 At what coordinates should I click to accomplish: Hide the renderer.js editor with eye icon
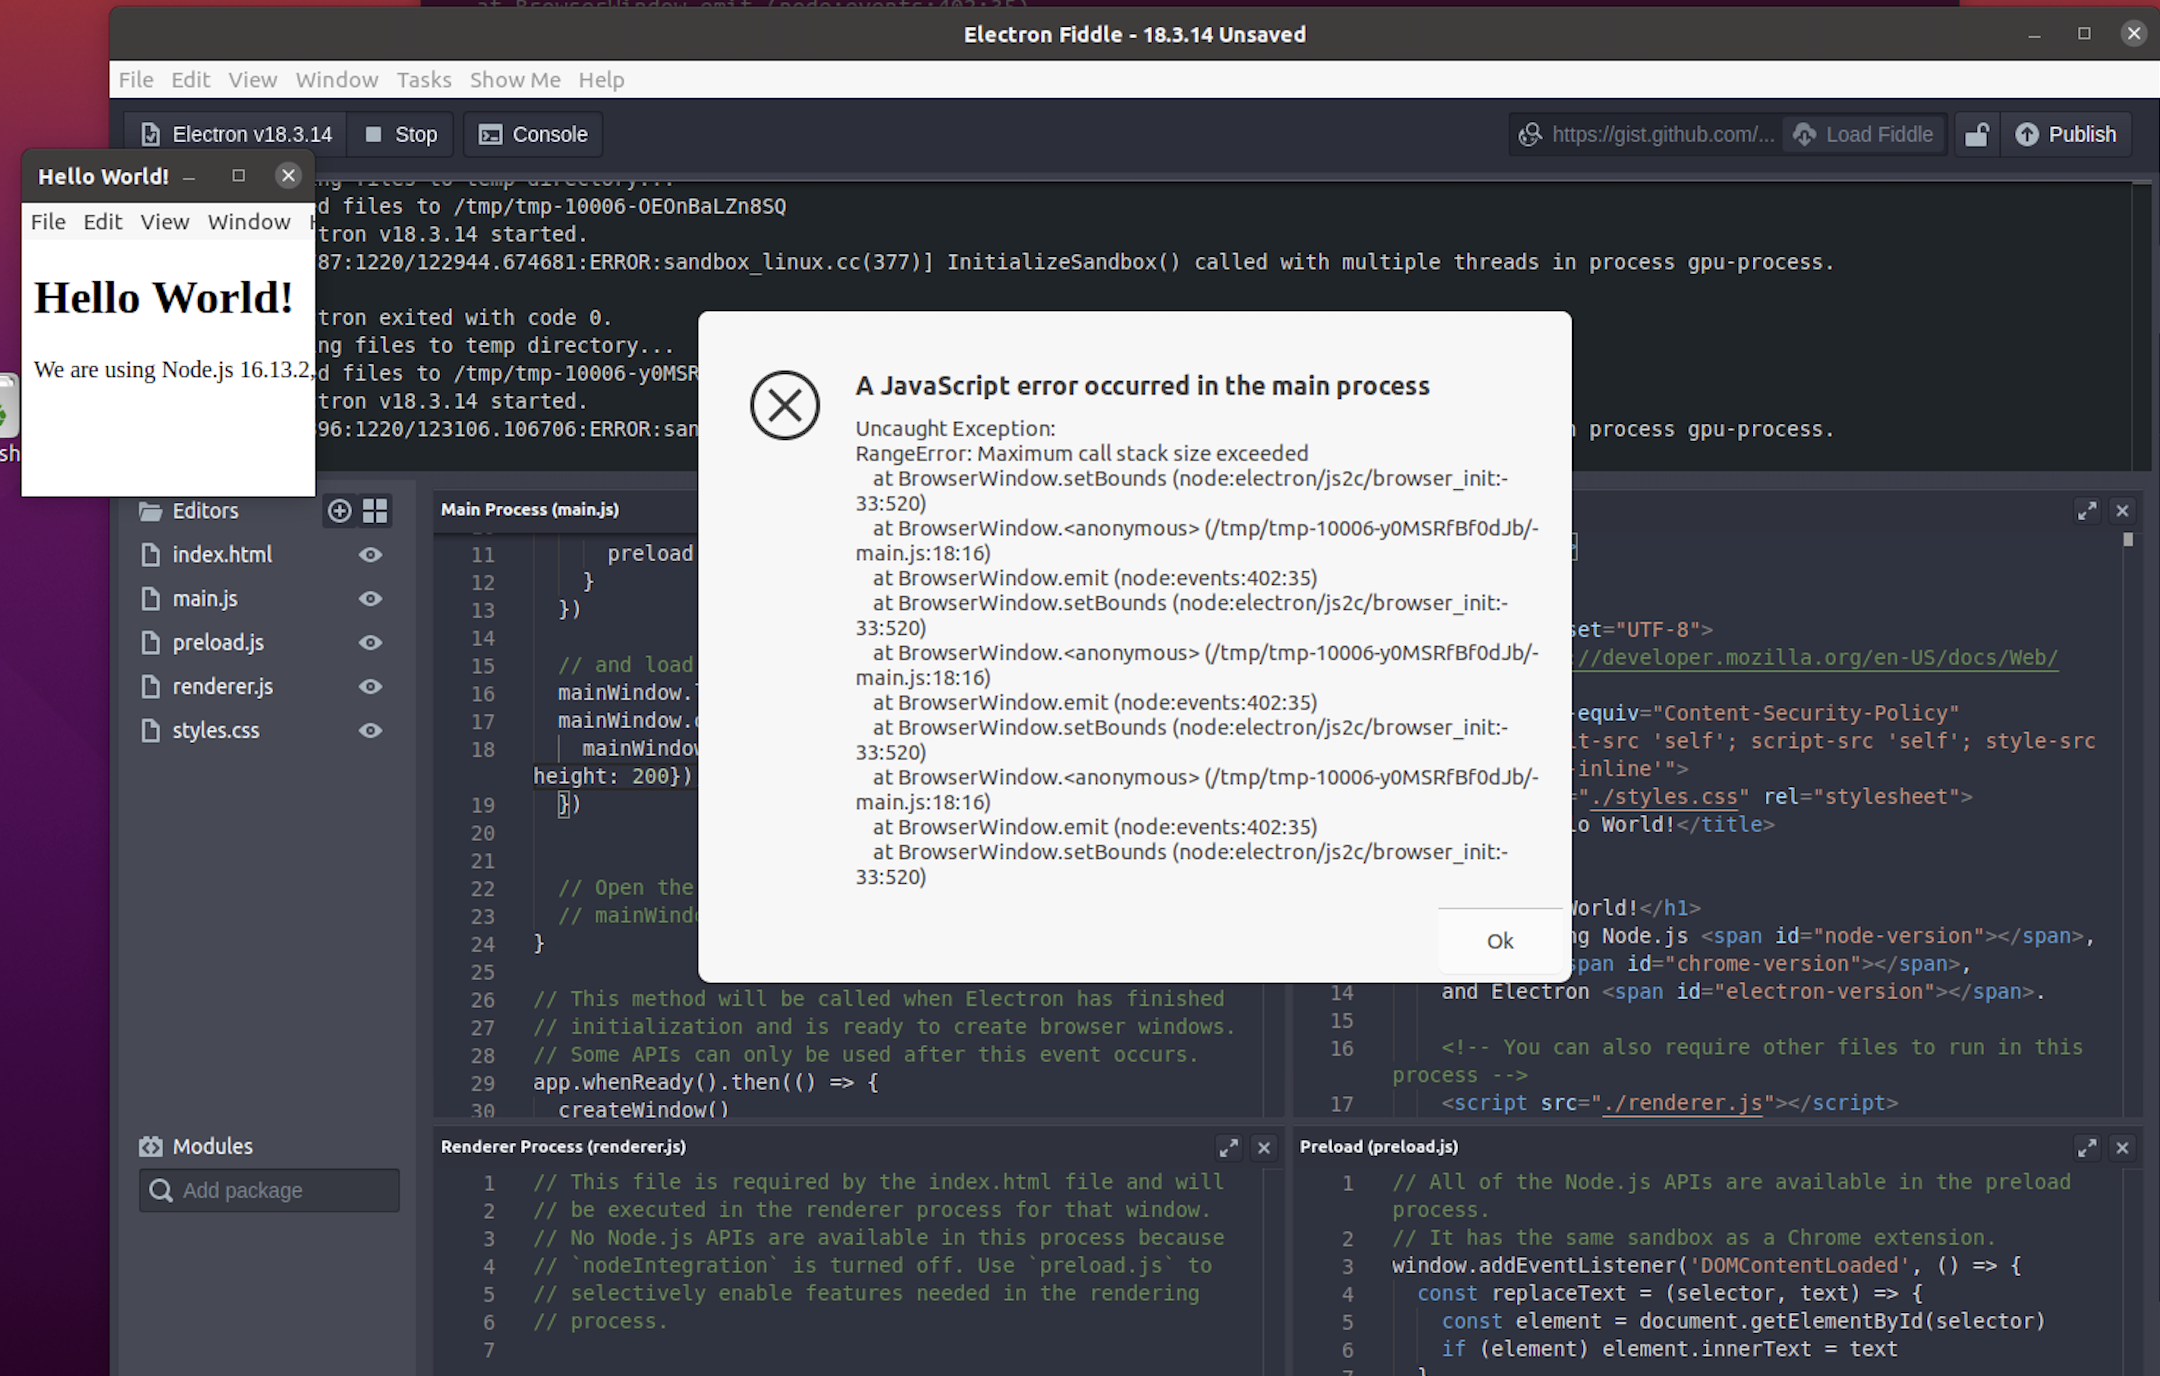(x=369, y=686)
